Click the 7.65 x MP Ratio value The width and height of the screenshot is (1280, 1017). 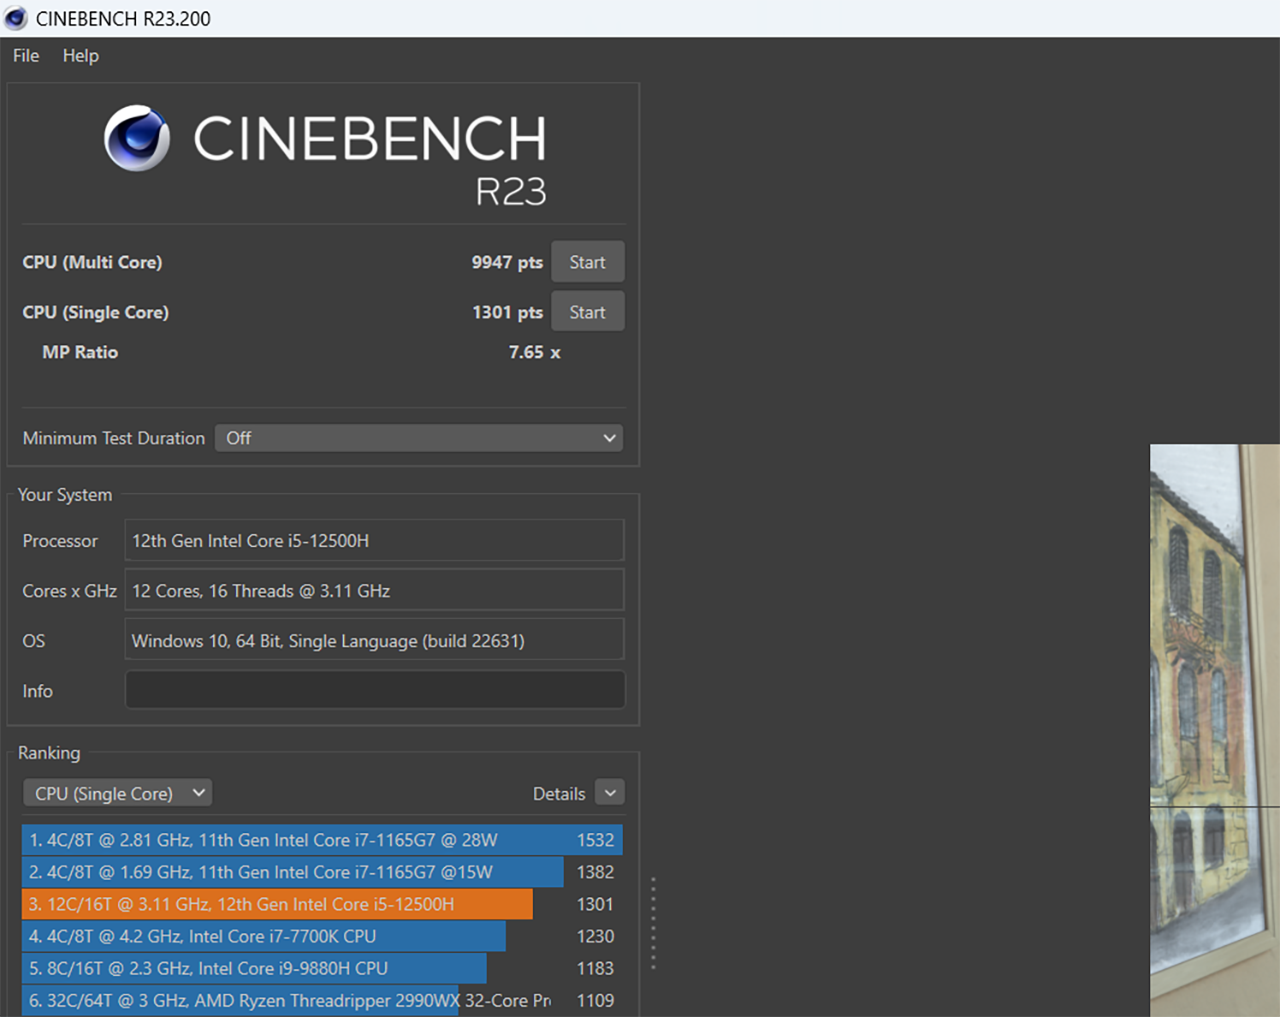click(x=534, y=352)
